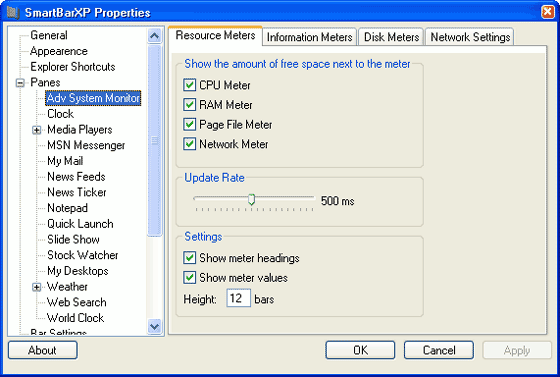Click the About button
The image size is (560, 377).
(x=42, y=350)
